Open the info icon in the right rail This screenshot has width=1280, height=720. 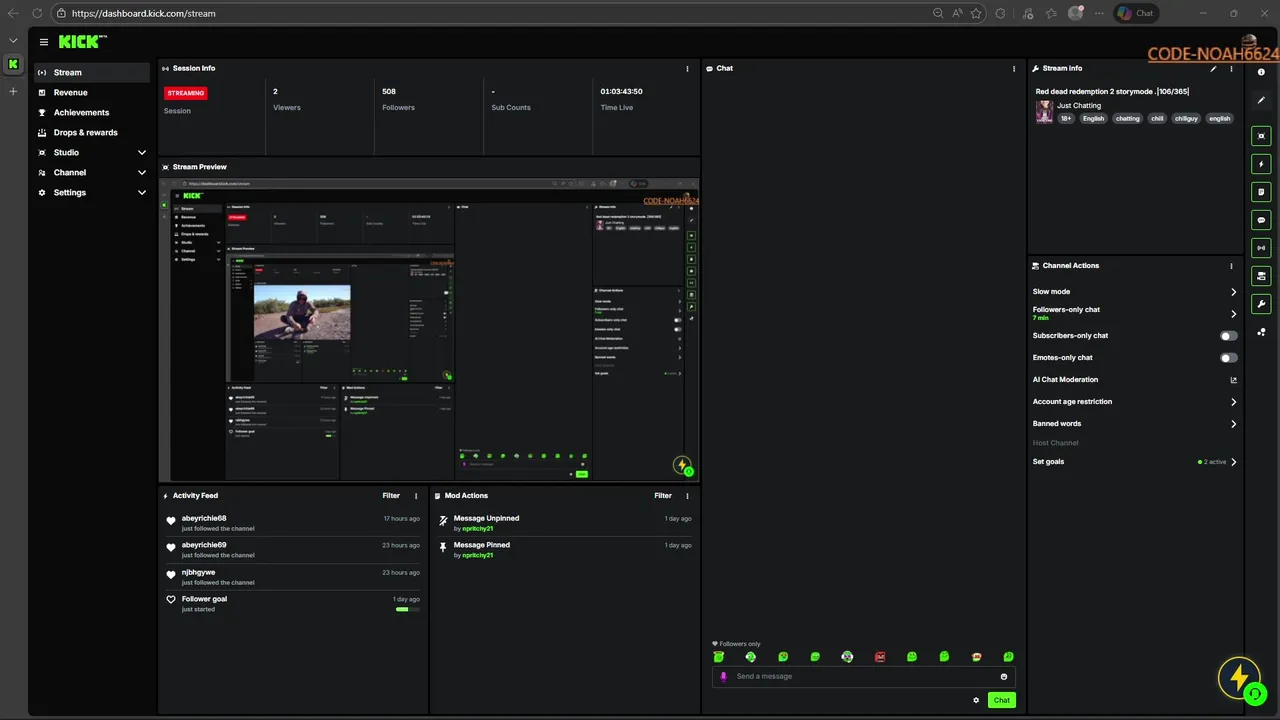tap(1261, 72)
